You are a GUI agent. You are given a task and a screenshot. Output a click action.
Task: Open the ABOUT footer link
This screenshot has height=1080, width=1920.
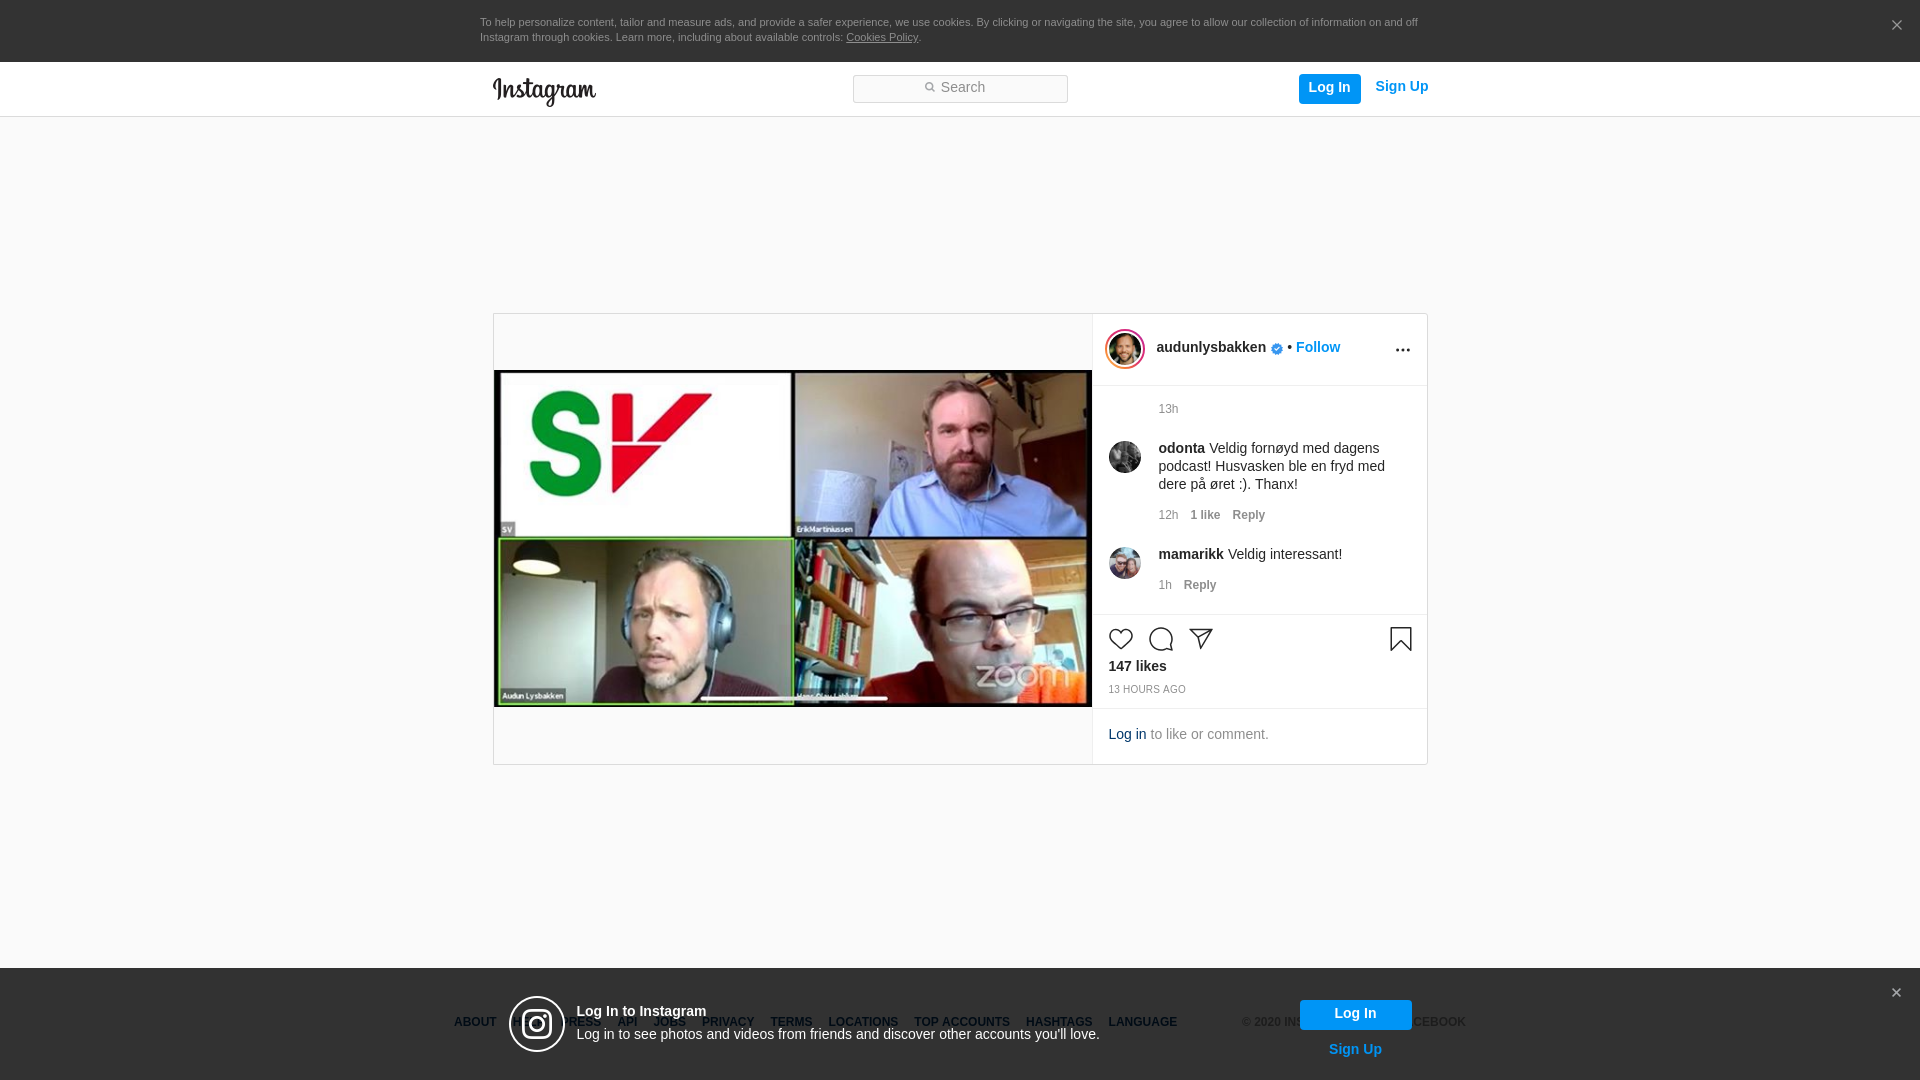(475, 1023)
